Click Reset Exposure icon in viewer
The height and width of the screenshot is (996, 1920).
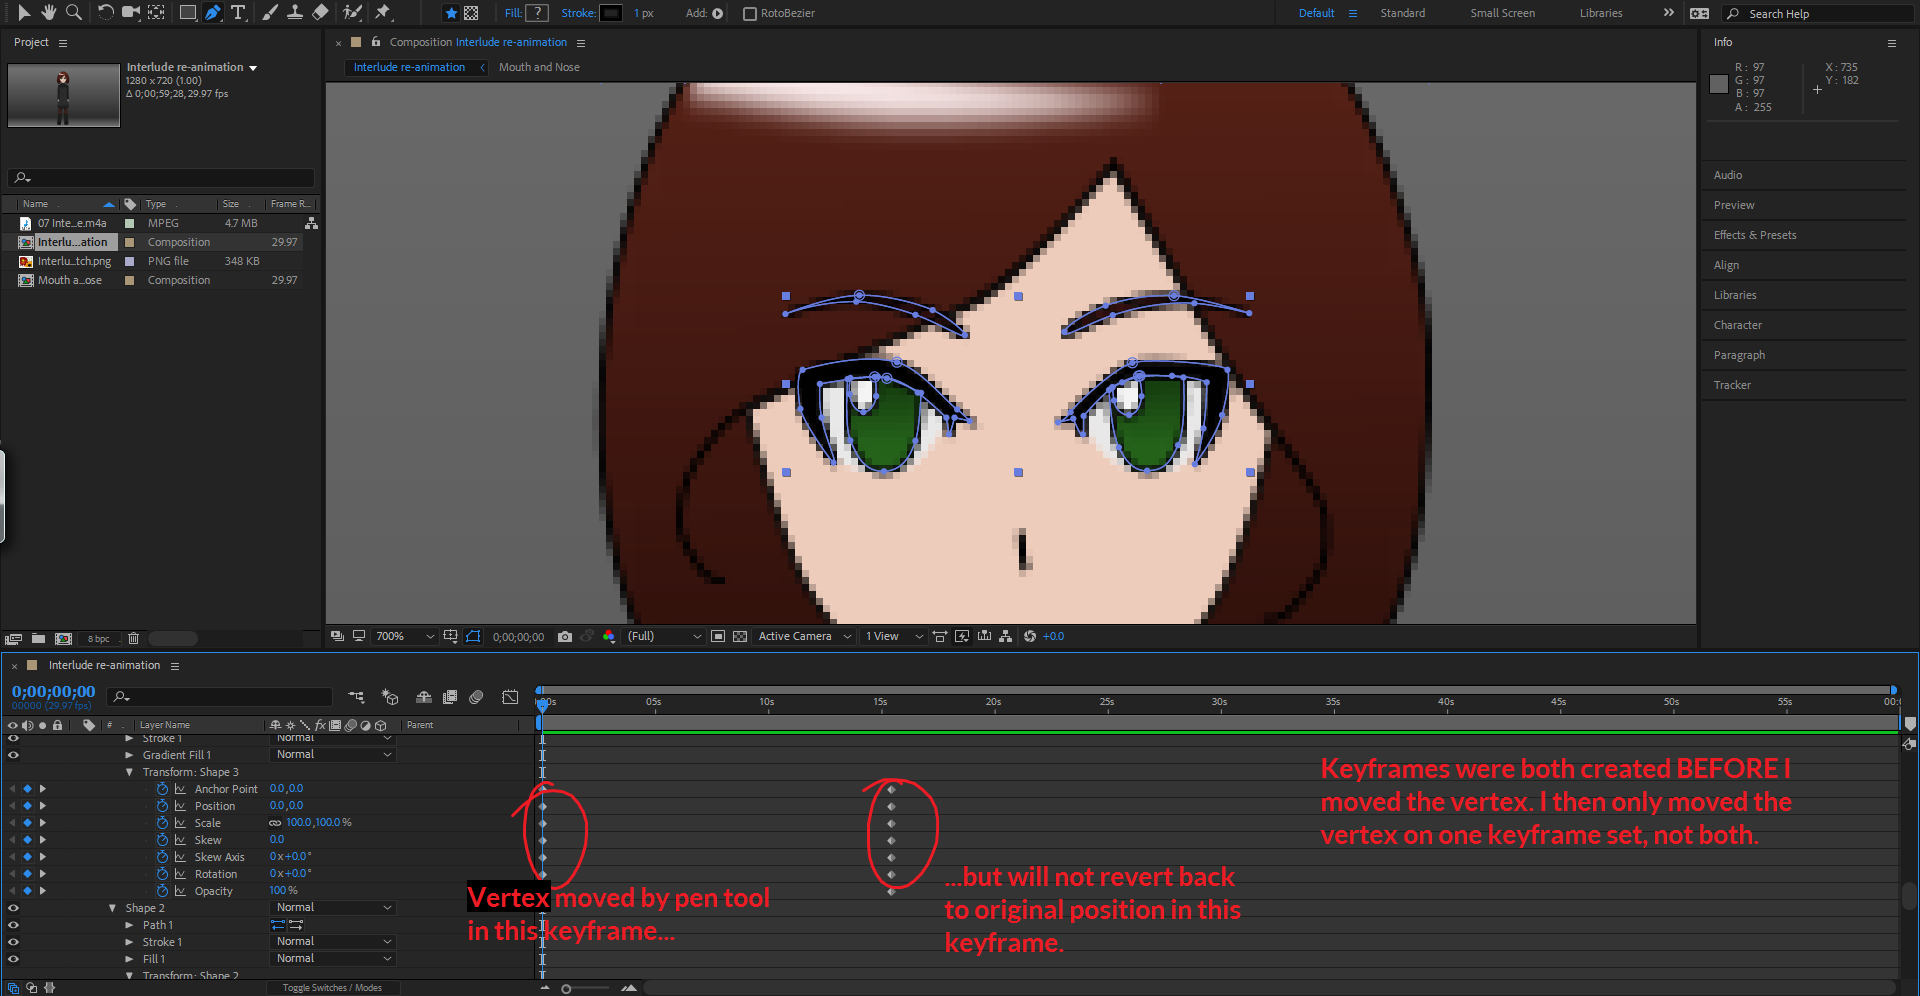click(1030, 636)
